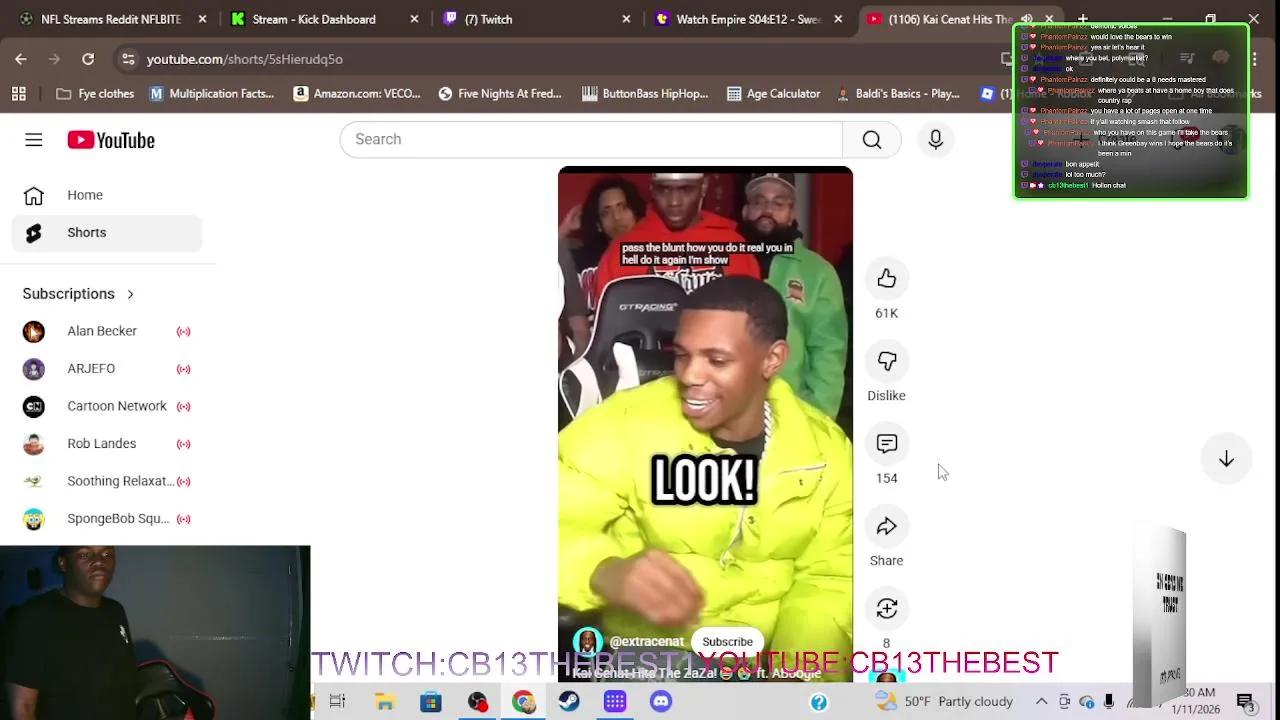
Task: Close the NFL Streams Reddit tab
Action: coord(202,19)
